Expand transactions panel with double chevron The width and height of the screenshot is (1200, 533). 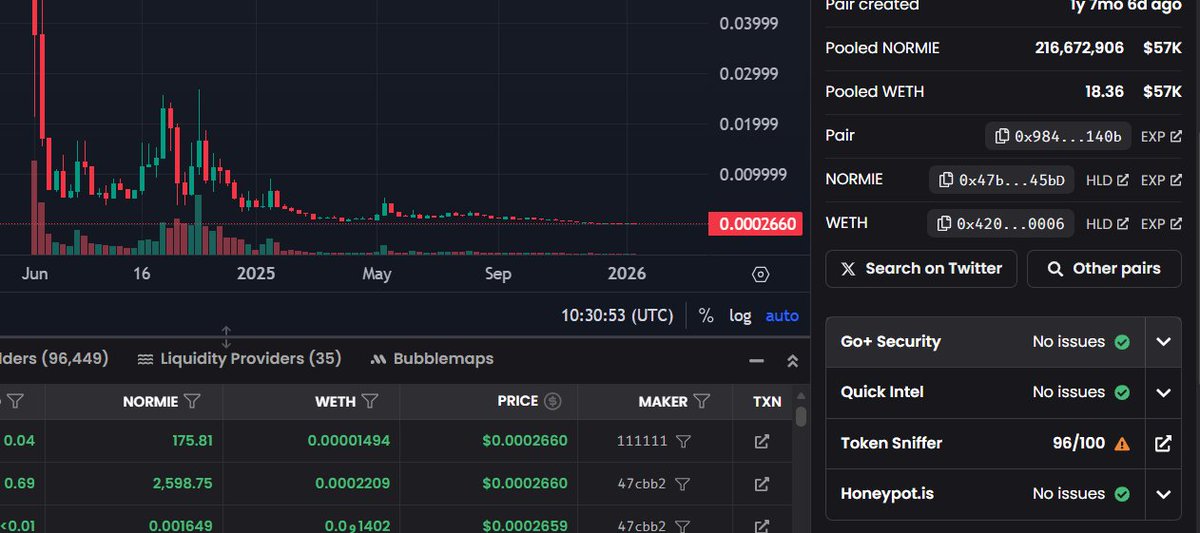coord(792,360)
